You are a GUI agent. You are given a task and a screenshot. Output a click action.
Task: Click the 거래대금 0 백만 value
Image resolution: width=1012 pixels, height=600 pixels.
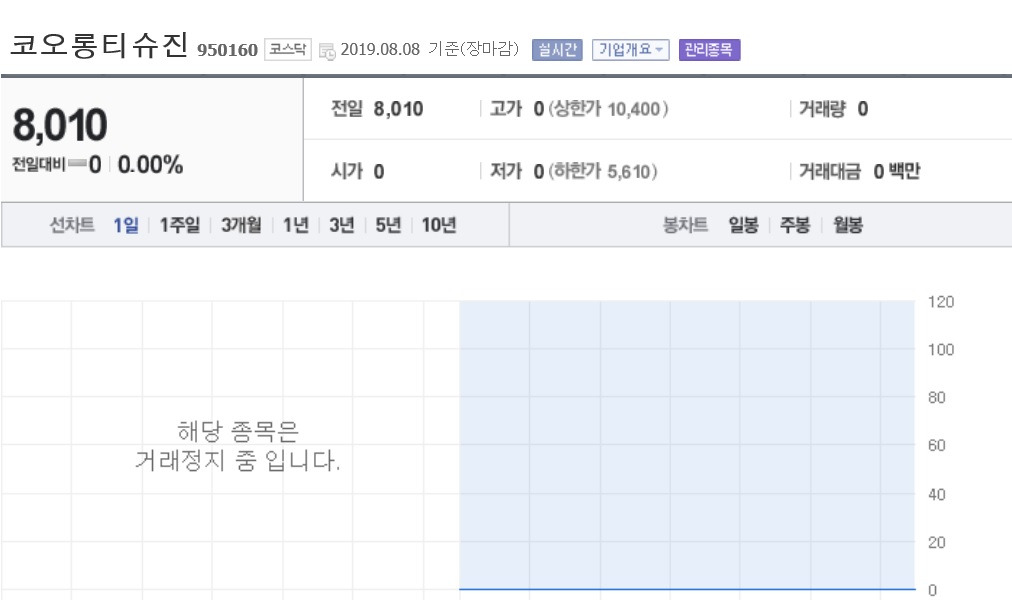pos(896,172)
